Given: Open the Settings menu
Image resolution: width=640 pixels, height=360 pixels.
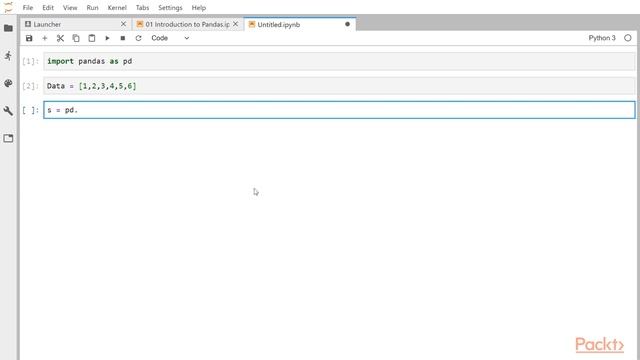Looking at the screenshot, I should tap(170, 8).
